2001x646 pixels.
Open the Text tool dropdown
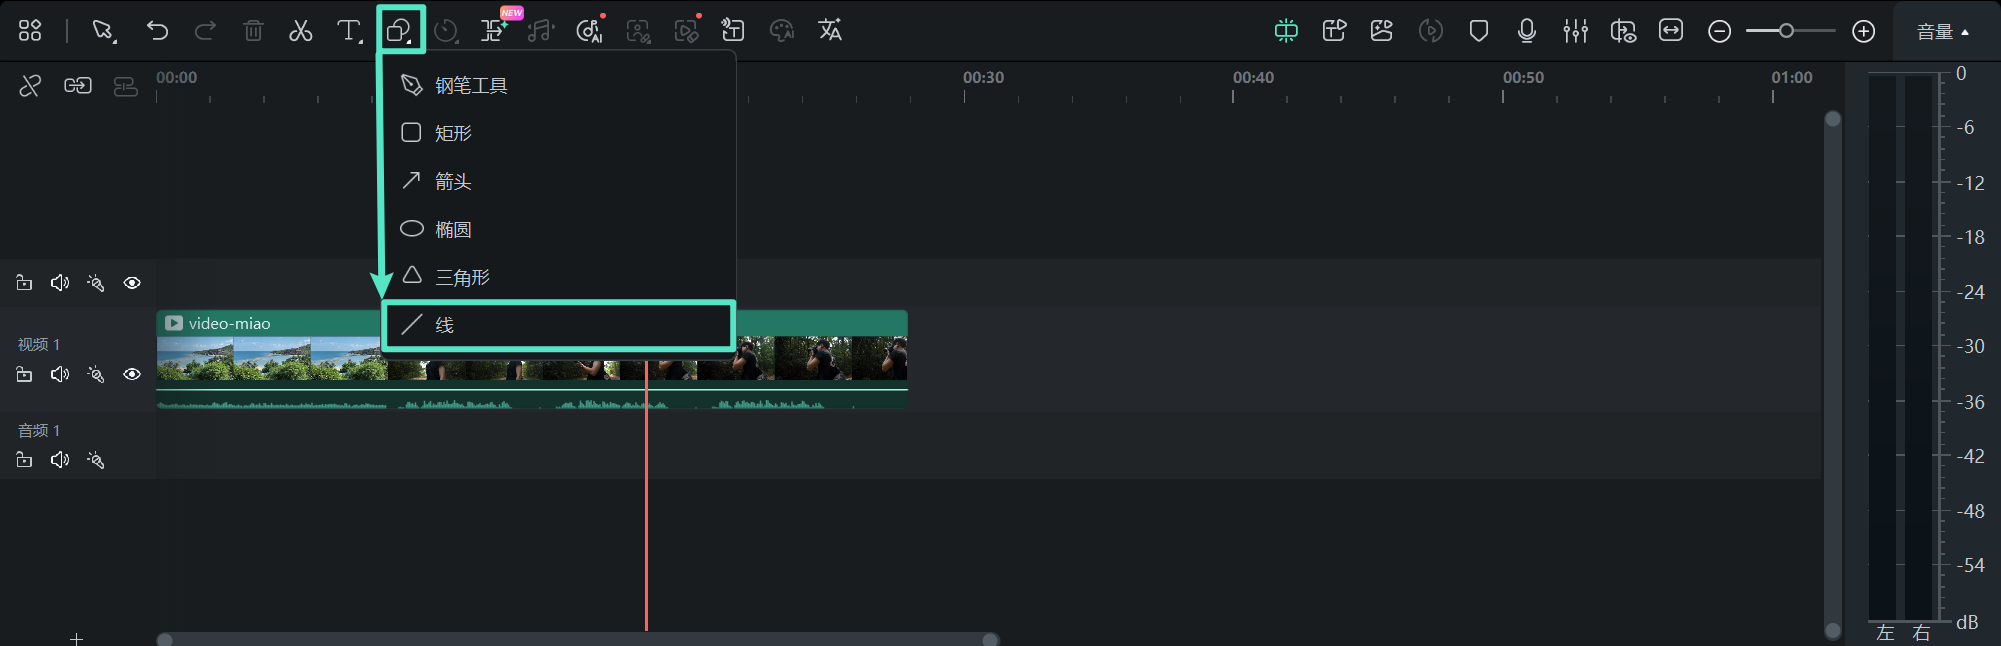tap(348, 31)
